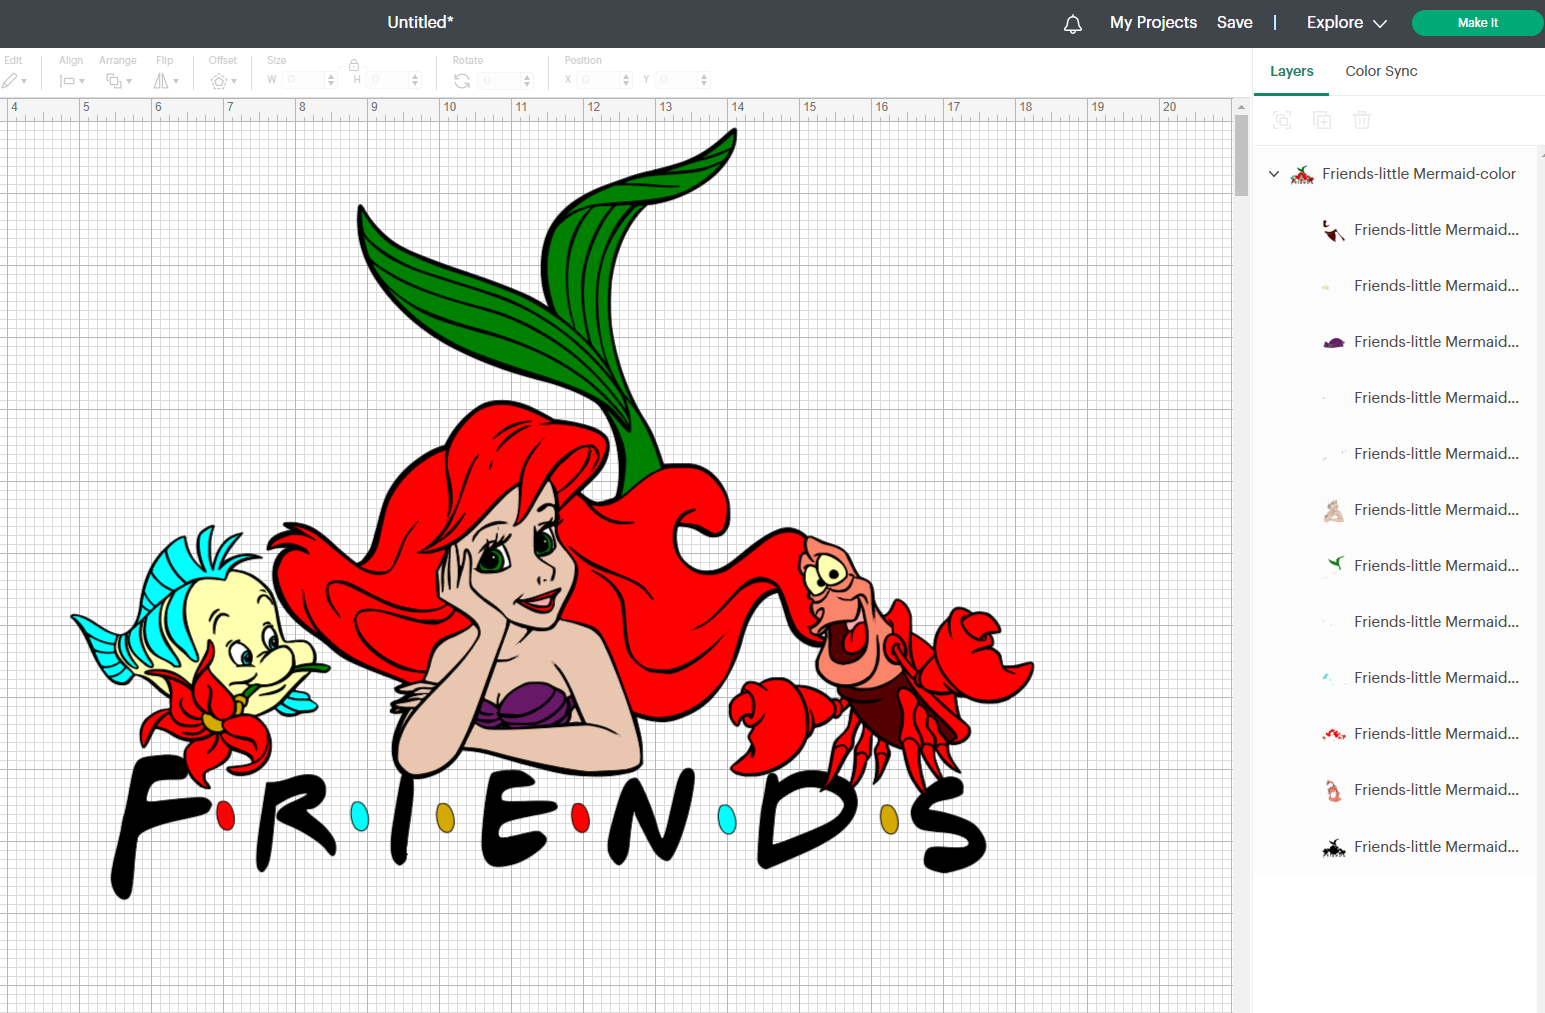Click the Arrange icon
Screen dimensions: 1545x1013
tap(115, 80)
